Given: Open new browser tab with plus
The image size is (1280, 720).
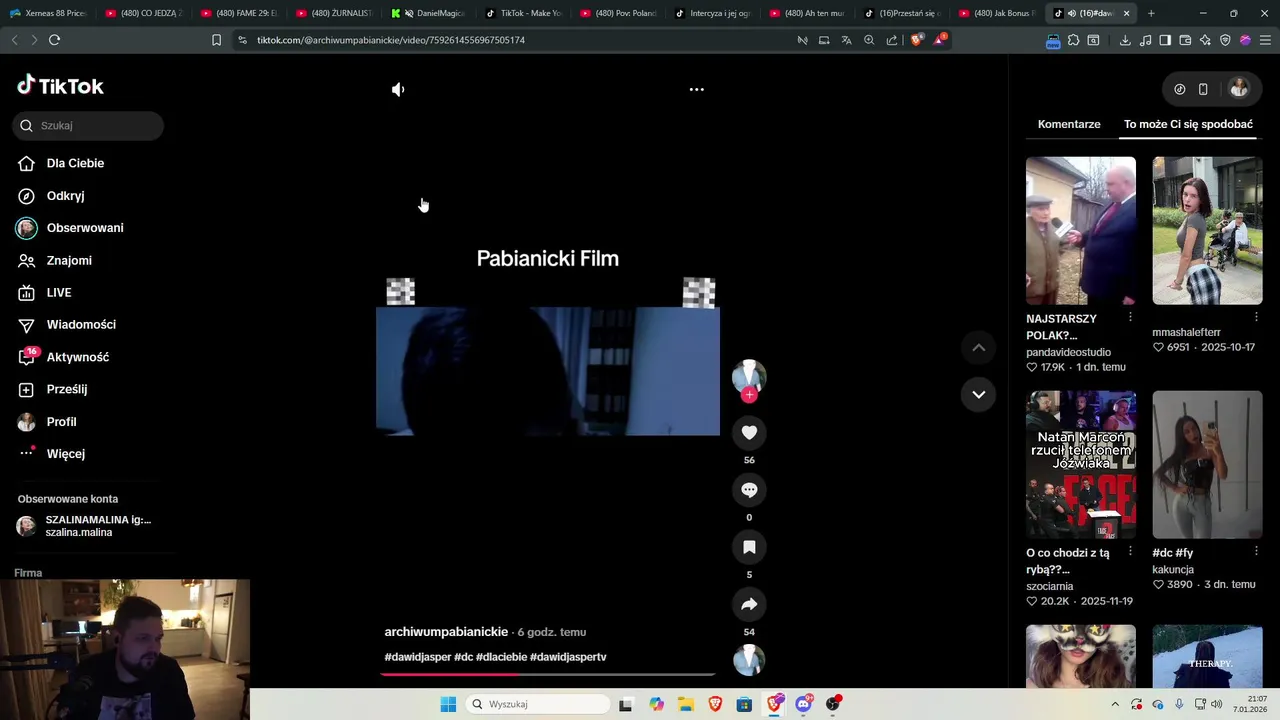Looking at the screenshot, I should click(1151, 13).
